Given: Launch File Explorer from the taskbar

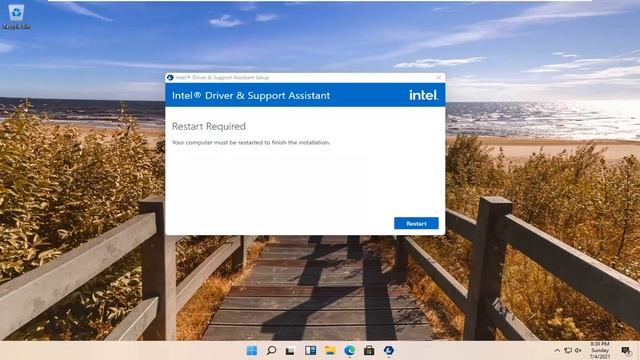Looking at the screenshot, I should 330,350.
